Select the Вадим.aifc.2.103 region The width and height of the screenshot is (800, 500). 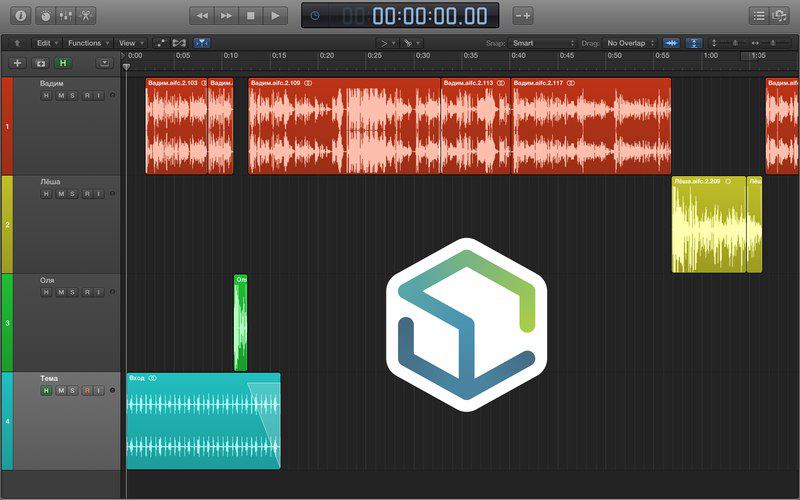pyautogui.click(x=177, y=126)
